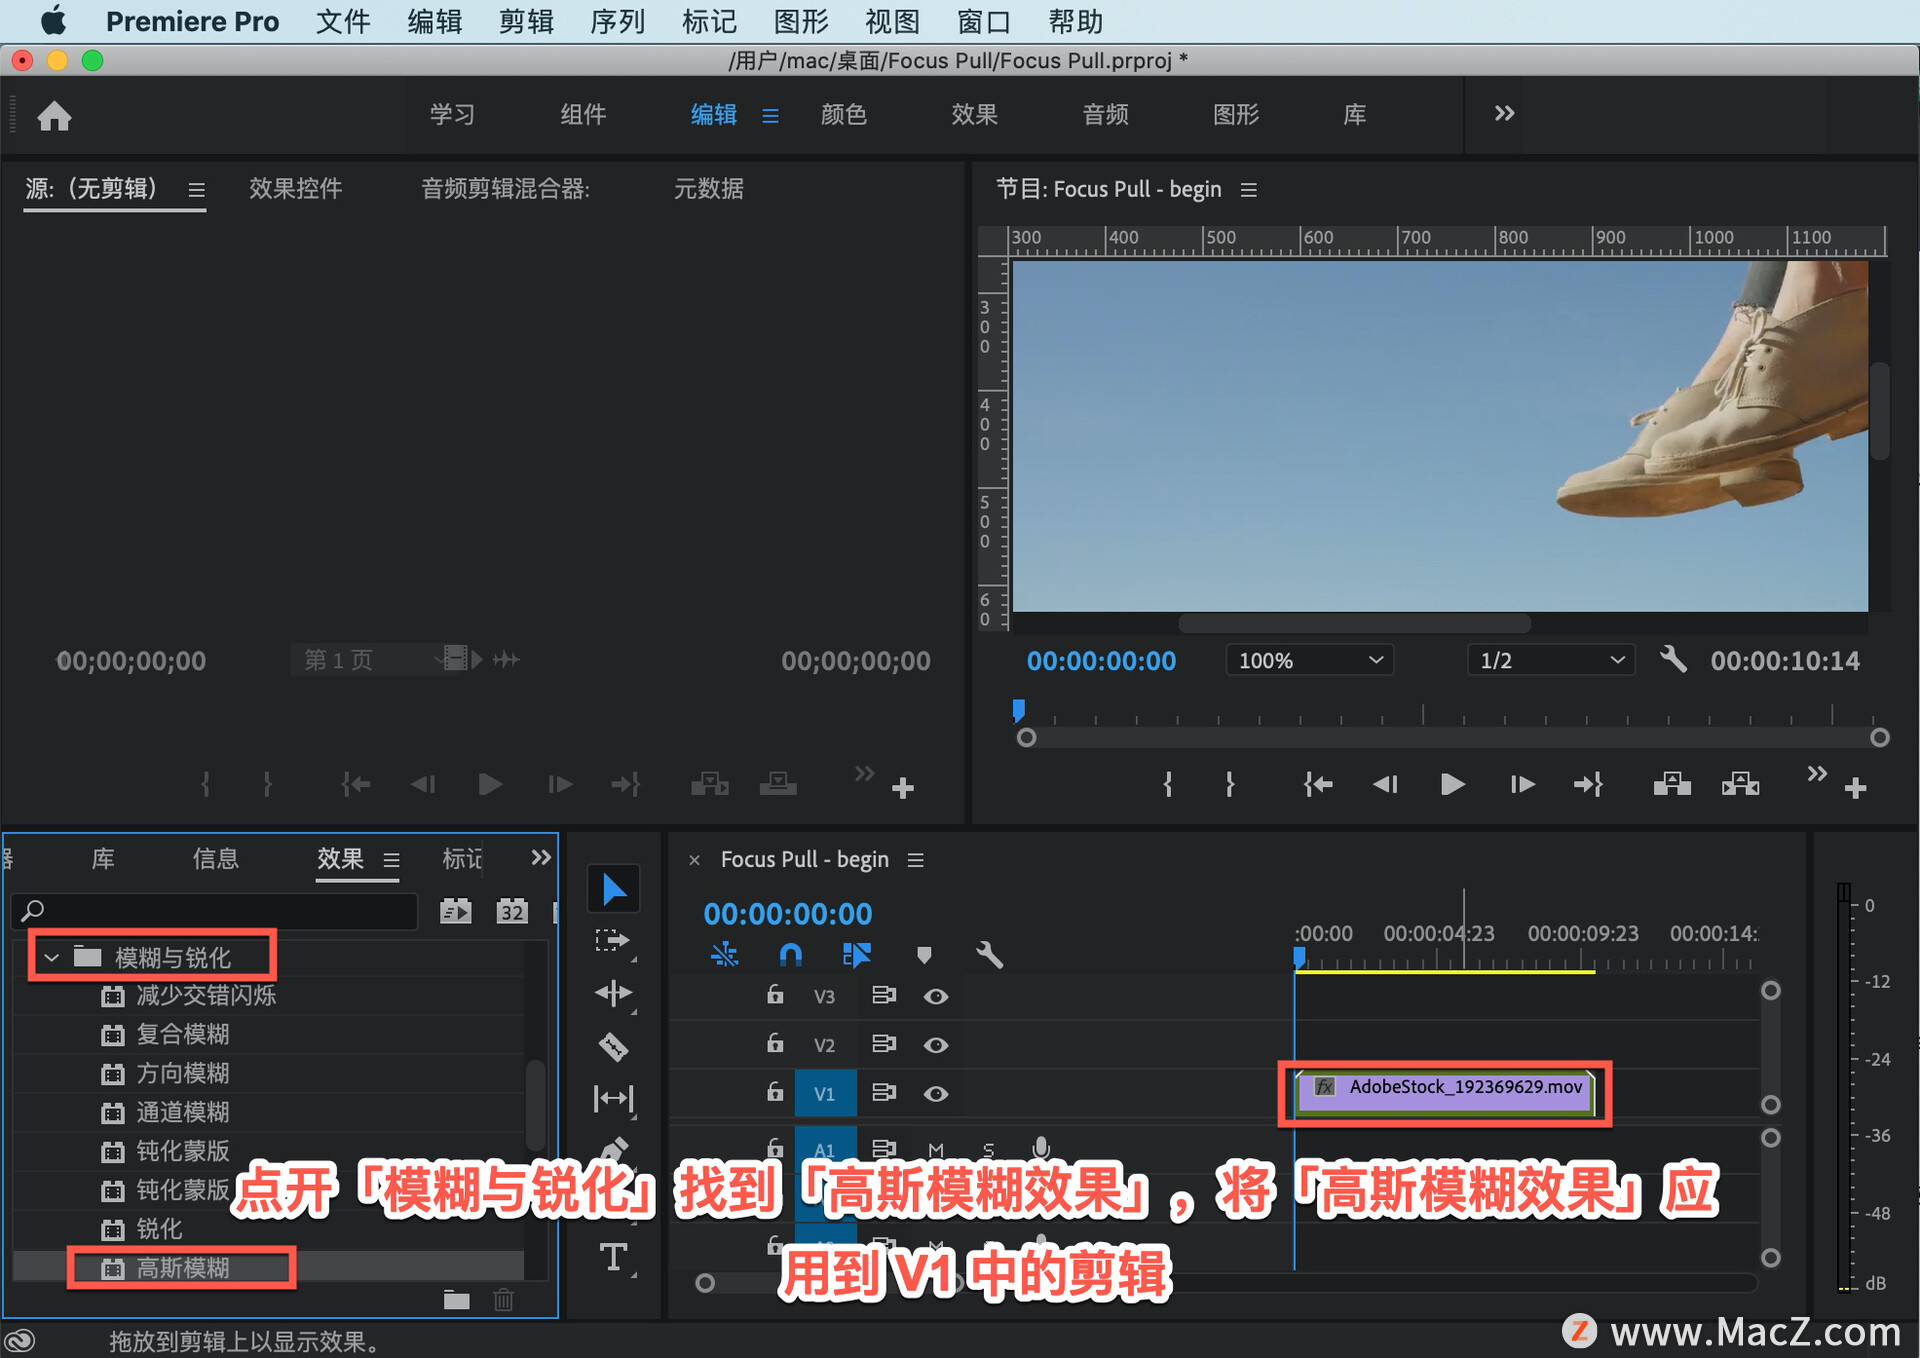Viewport: 1920px width, 1358px height.
Task: Click Lift button in Program Monitor
Action: (x=1672, y=784)
